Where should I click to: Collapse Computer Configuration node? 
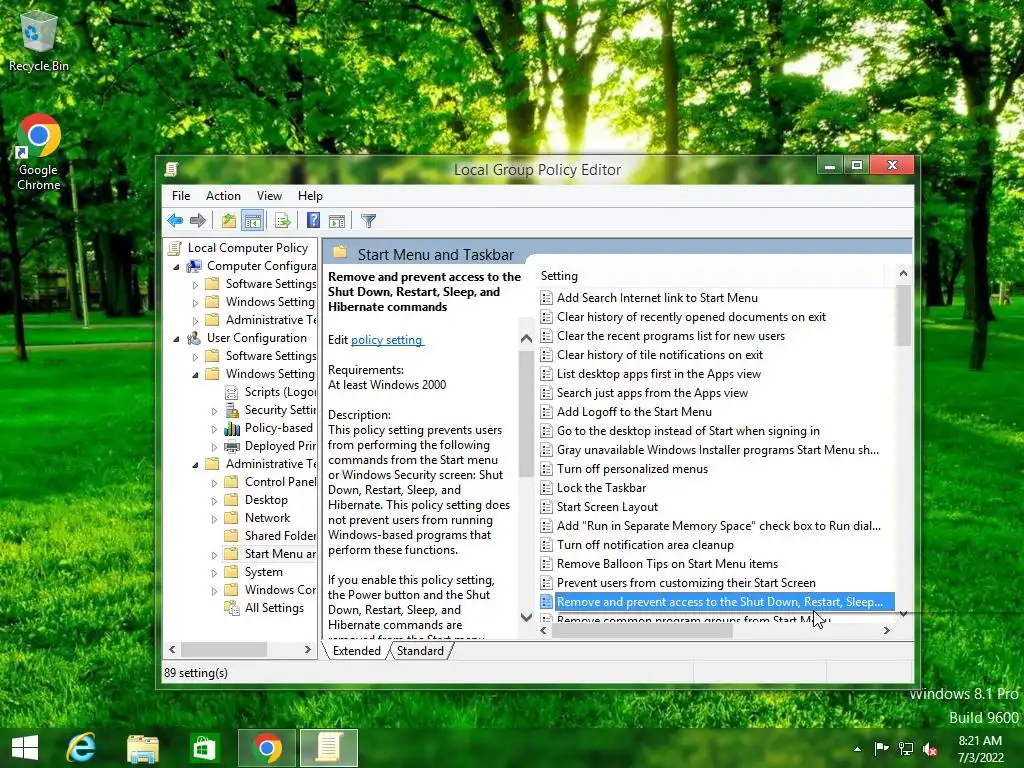[176, 267]
